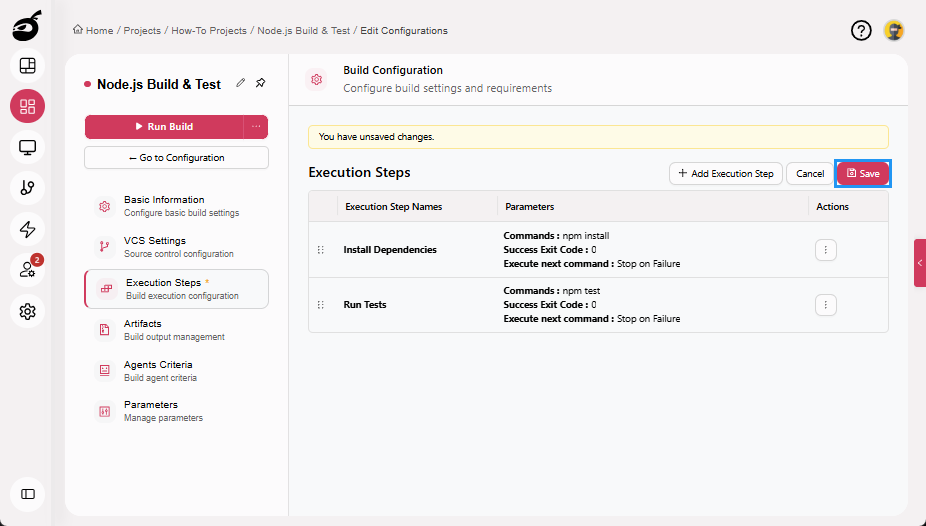Open the app logo home icon
Screen dimensions: 926x526
[27, 26]
